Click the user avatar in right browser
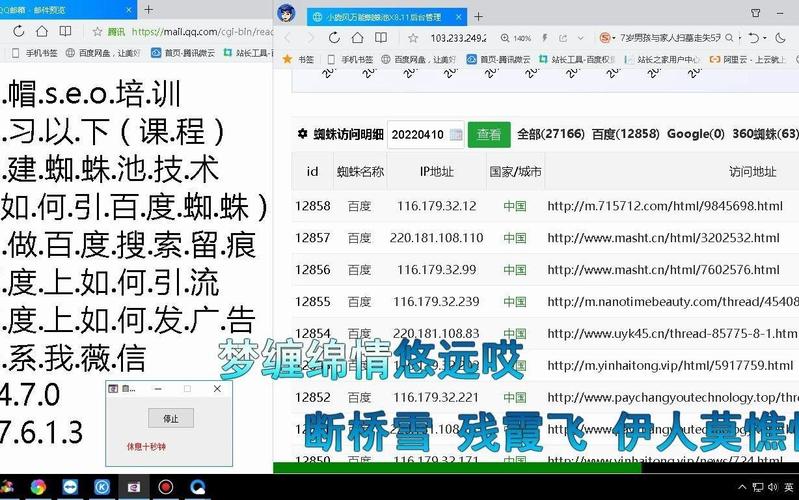The height and width of the screenshot is (500, 799). tap(286, 12)
